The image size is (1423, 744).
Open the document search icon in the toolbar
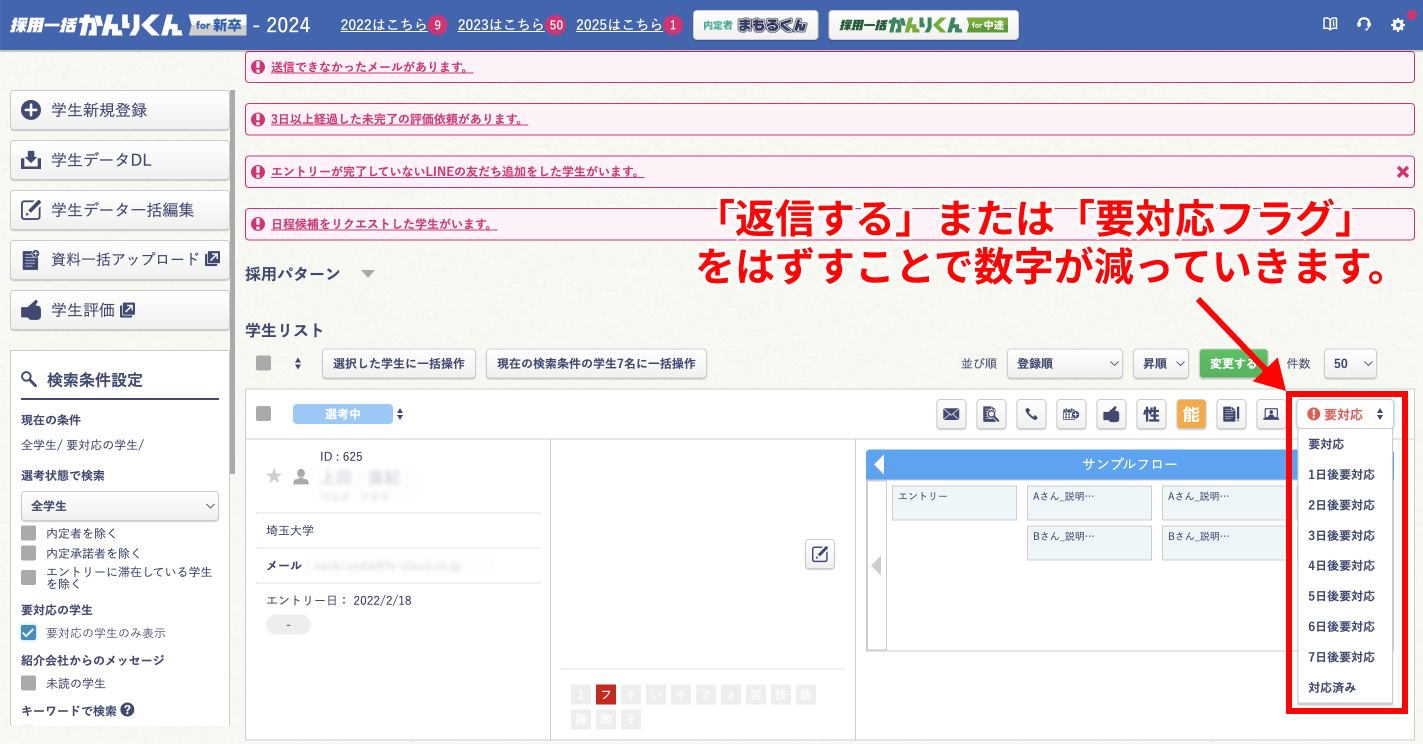[991, 414]
